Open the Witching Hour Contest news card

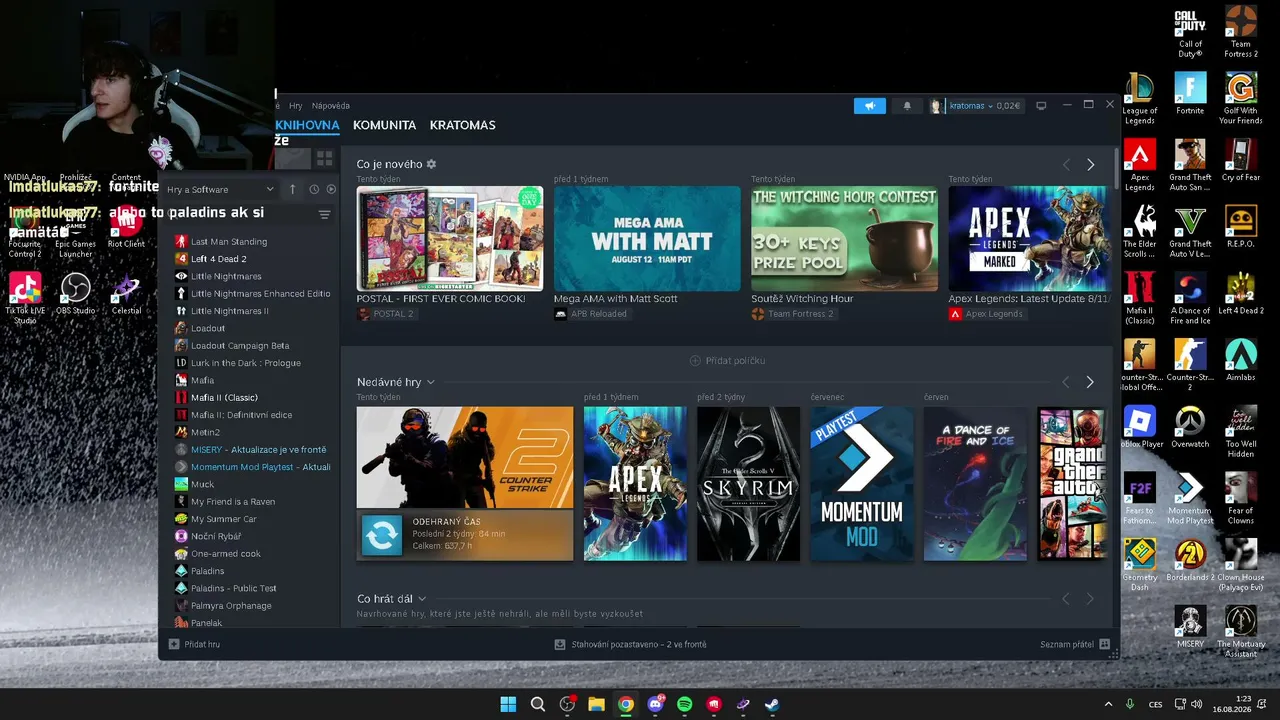point(845,239)
